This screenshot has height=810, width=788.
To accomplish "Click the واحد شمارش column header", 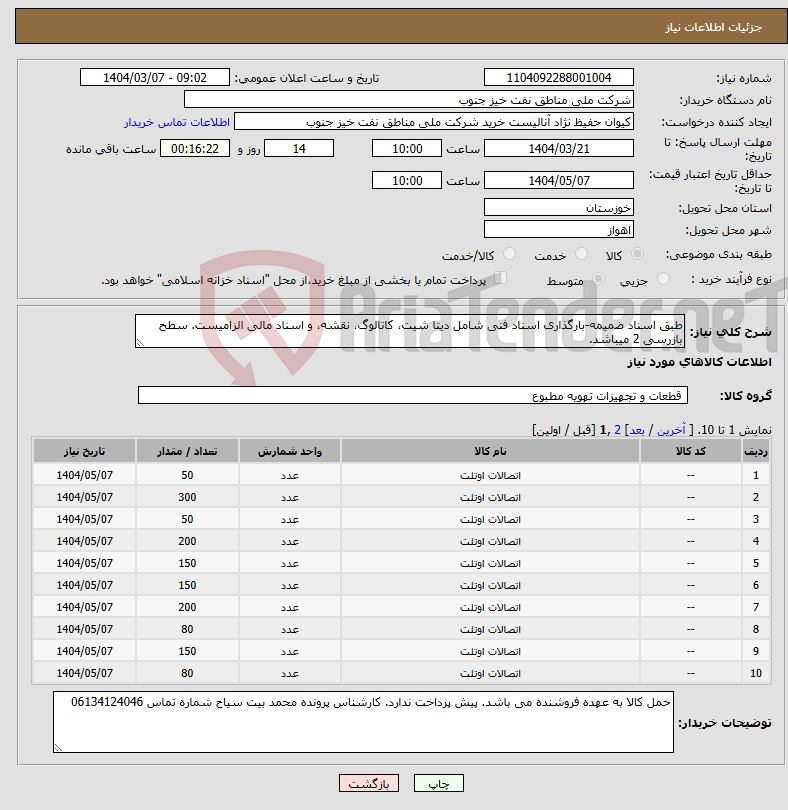I will [289, 451].
